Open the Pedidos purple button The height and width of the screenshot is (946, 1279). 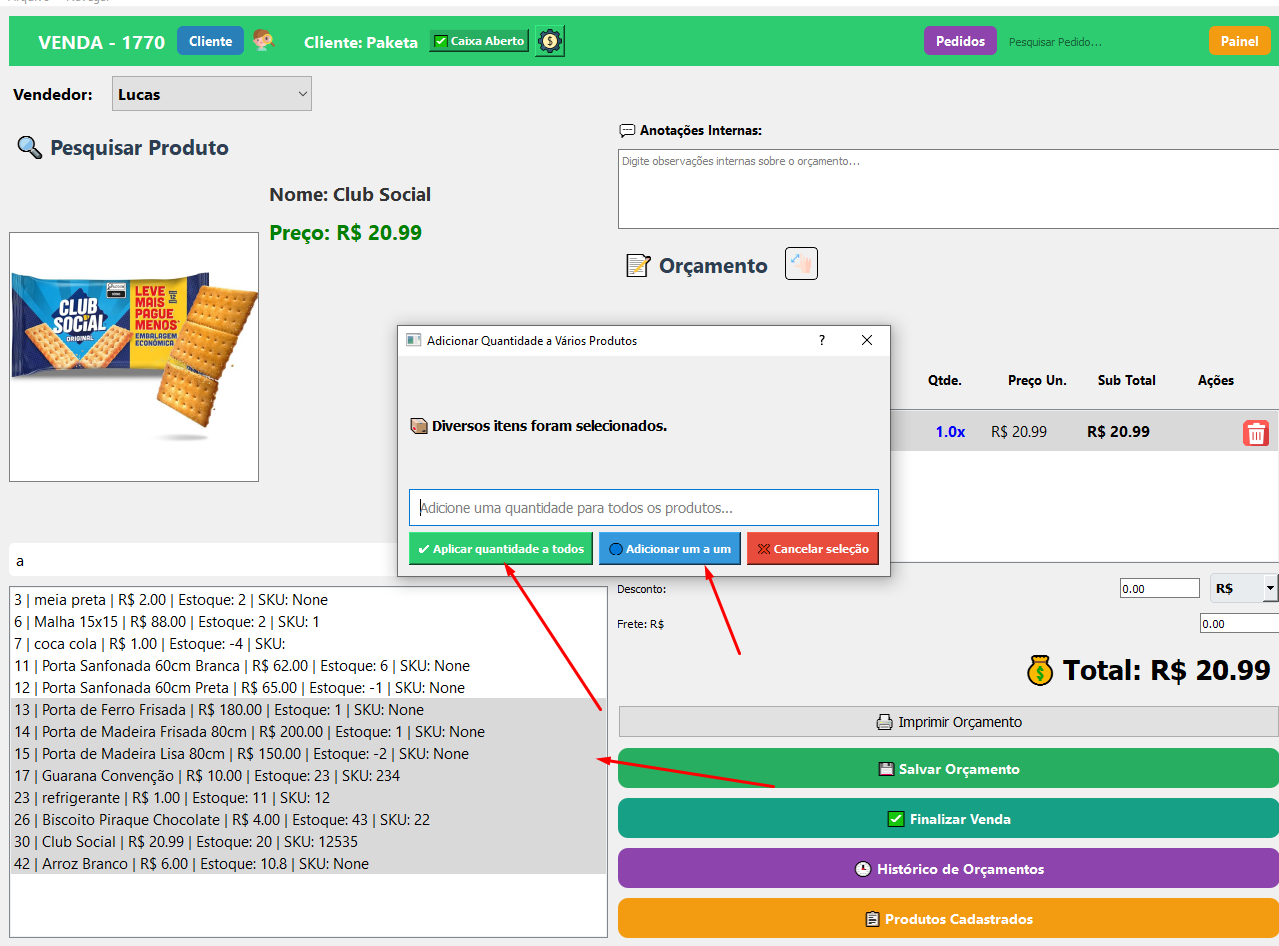point(960,41)
